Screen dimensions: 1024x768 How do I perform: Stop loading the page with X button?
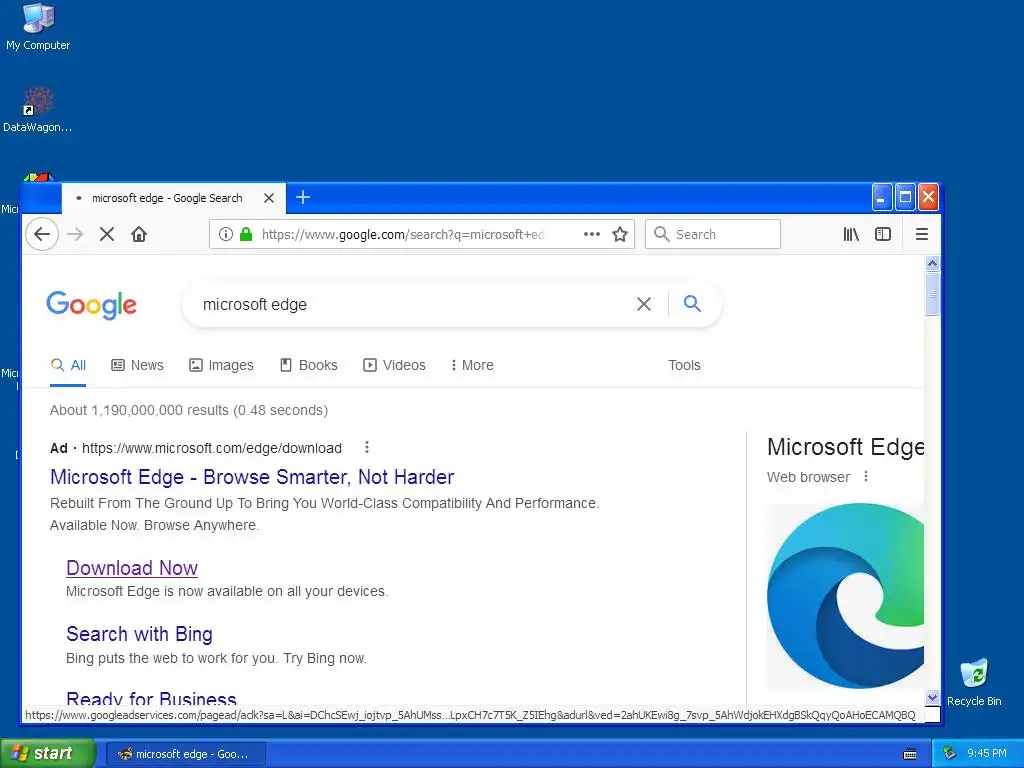point(106,234)
